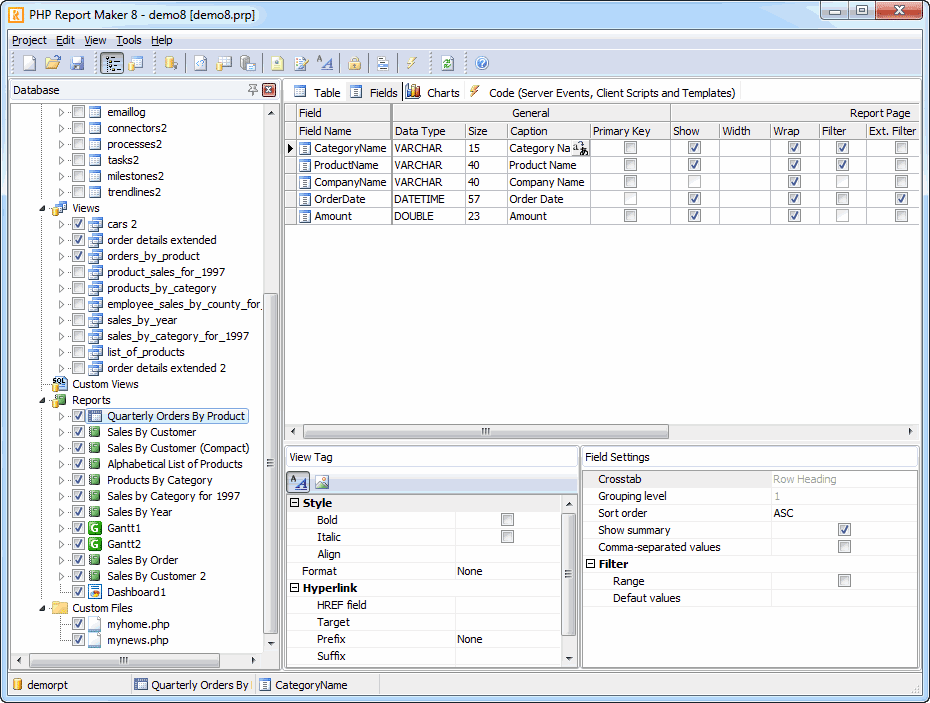Screen dimensions: 930x703
Task: Open Help via the question mark icon
Action: pos(481,63)
